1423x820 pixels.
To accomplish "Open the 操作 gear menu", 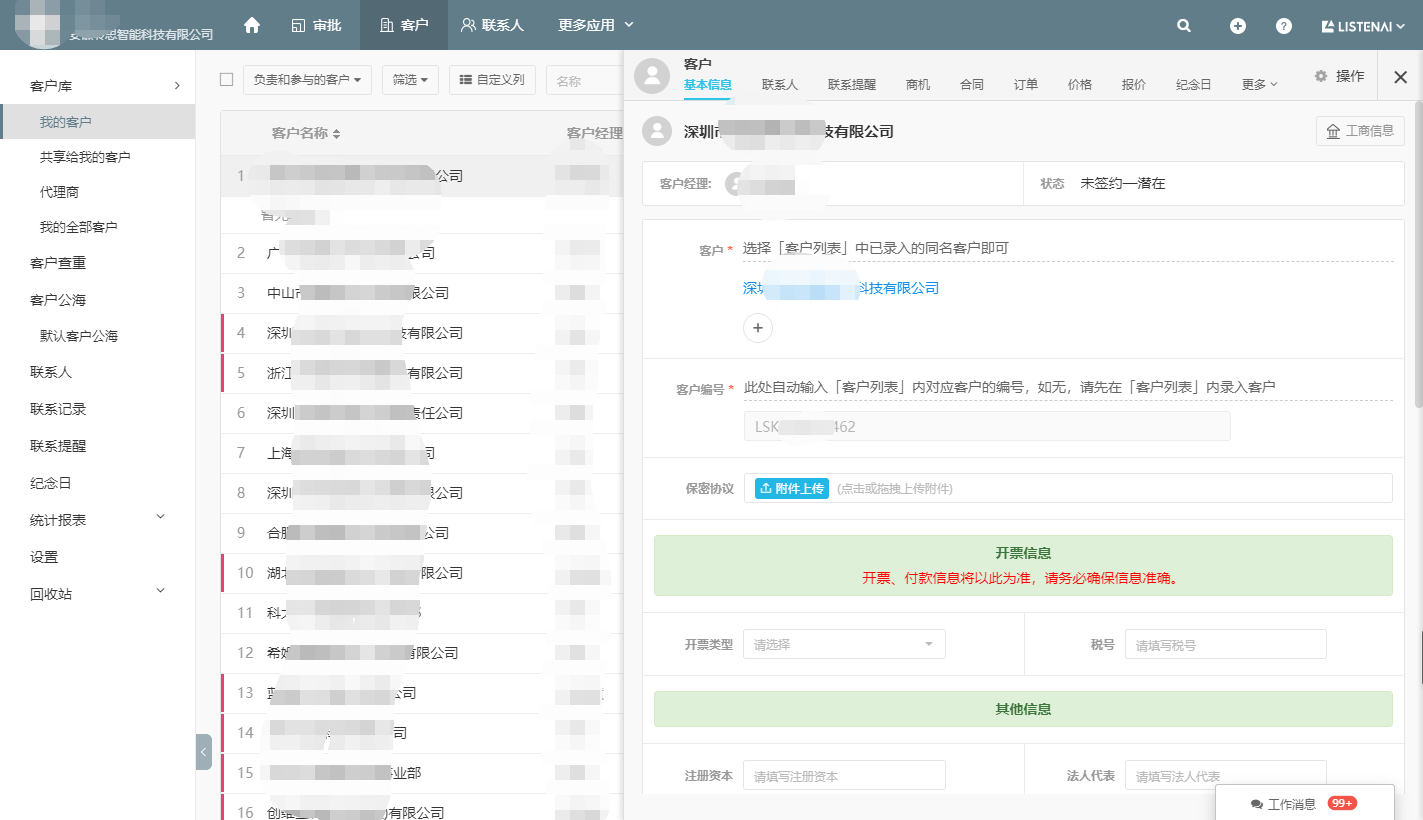I will tap(1339, 76).
